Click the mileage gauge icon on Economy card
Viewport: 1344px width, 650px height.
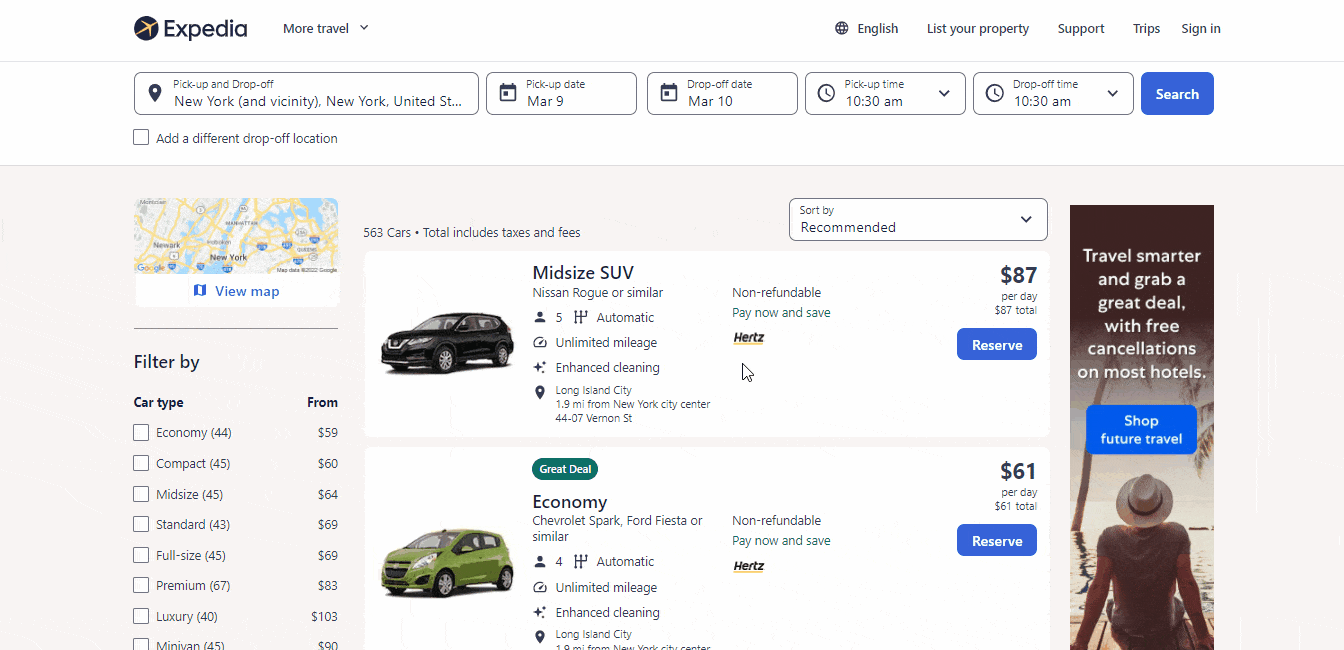pyautogui.click(x=540, y=587)
